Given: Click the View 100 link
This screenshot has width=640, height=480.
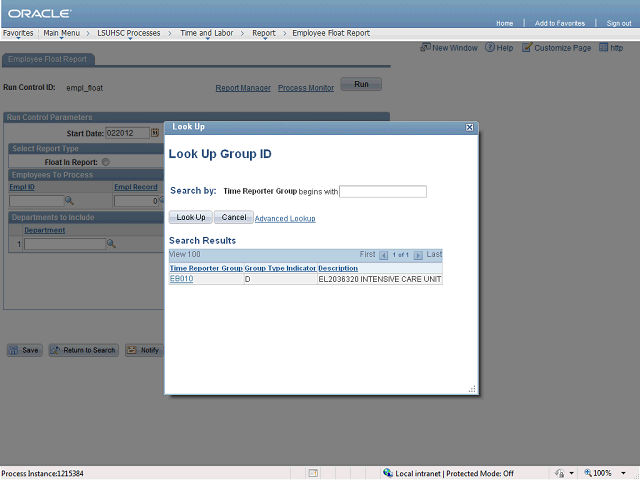Looking at the screenshot, I should coord(185,254).
